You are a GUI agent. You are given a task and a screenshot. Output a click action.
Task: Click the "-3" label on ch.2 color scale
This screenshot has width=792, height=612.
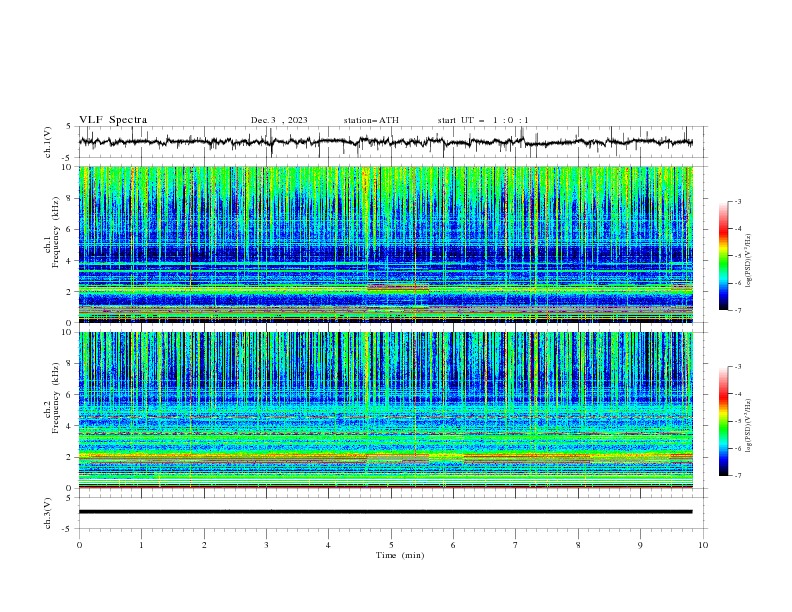coord(738,367)
